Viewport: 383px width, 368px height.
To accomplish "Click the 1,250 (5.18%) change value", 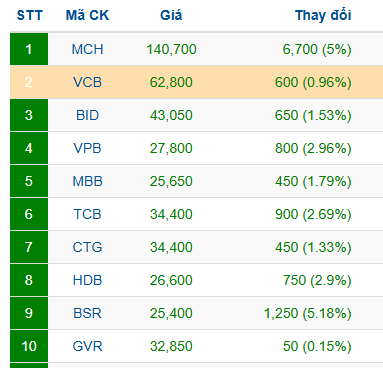I will pyautogui.click(x=308, y=313).
